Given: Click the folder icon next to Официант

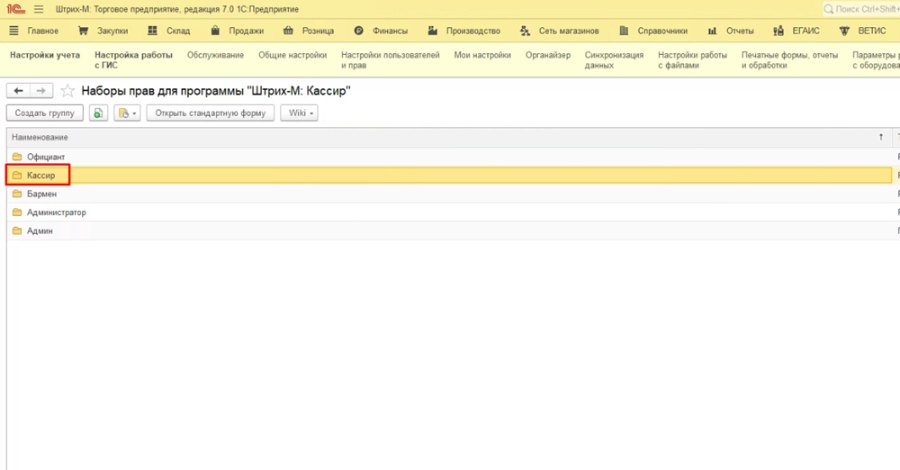Looking at the screenshot, I should pos(17,157).
